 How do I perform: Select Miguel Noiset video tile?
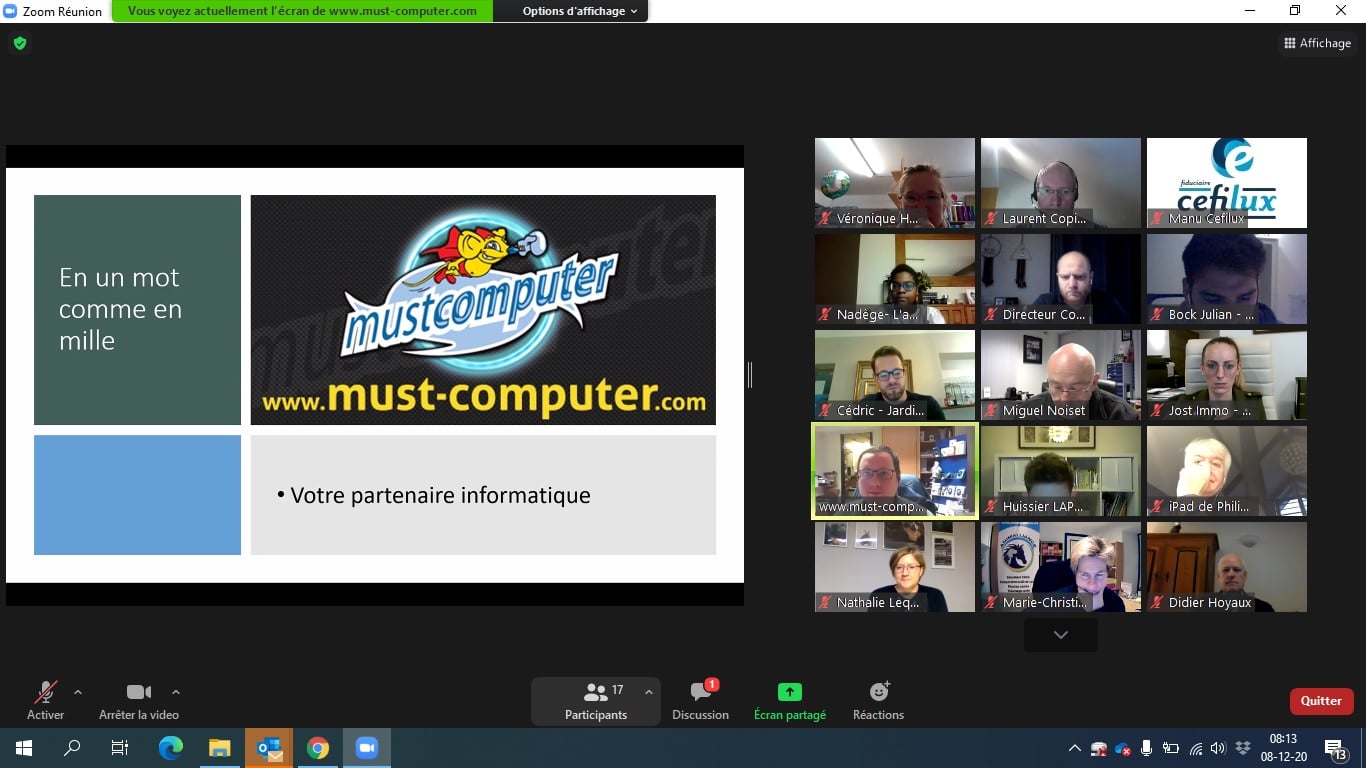pyautogui.click(x=1061, y=375)
